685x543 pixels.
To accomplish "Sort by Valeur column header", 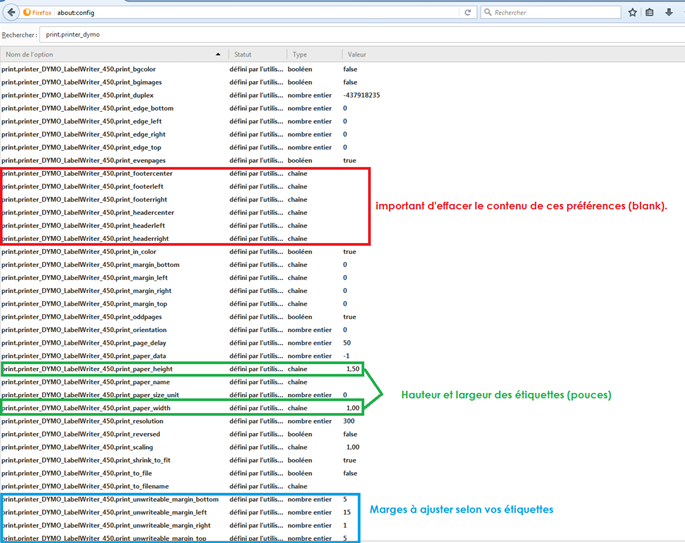I will 356,55.
